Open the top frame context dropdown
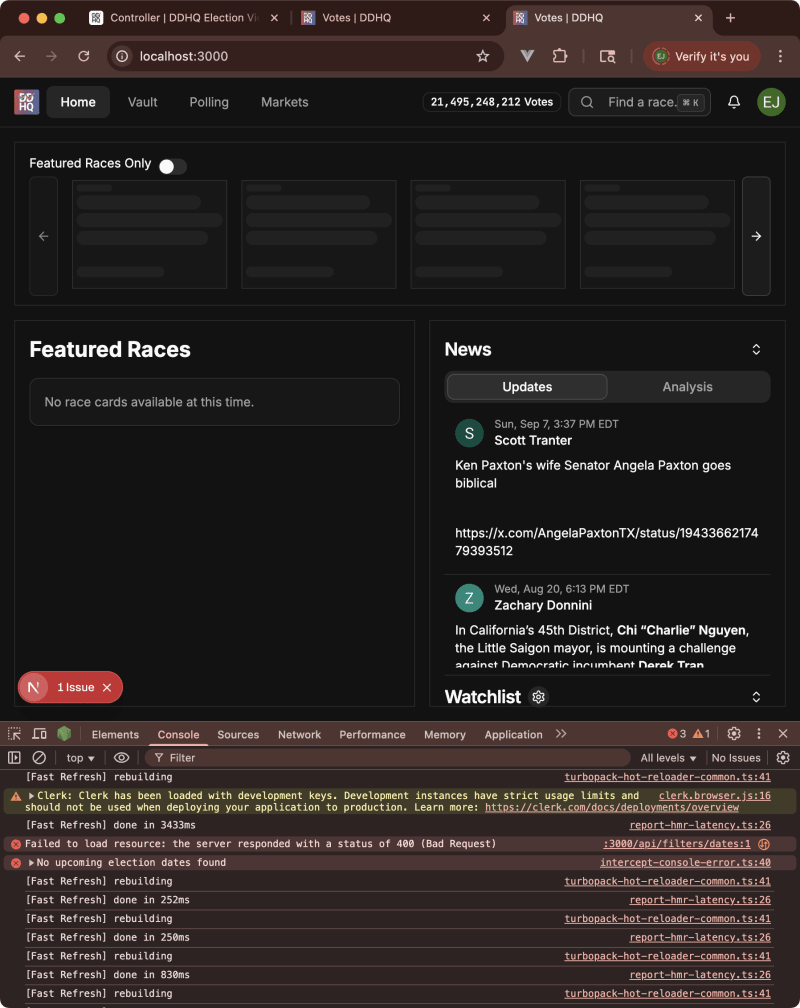 tap(78, 757)
